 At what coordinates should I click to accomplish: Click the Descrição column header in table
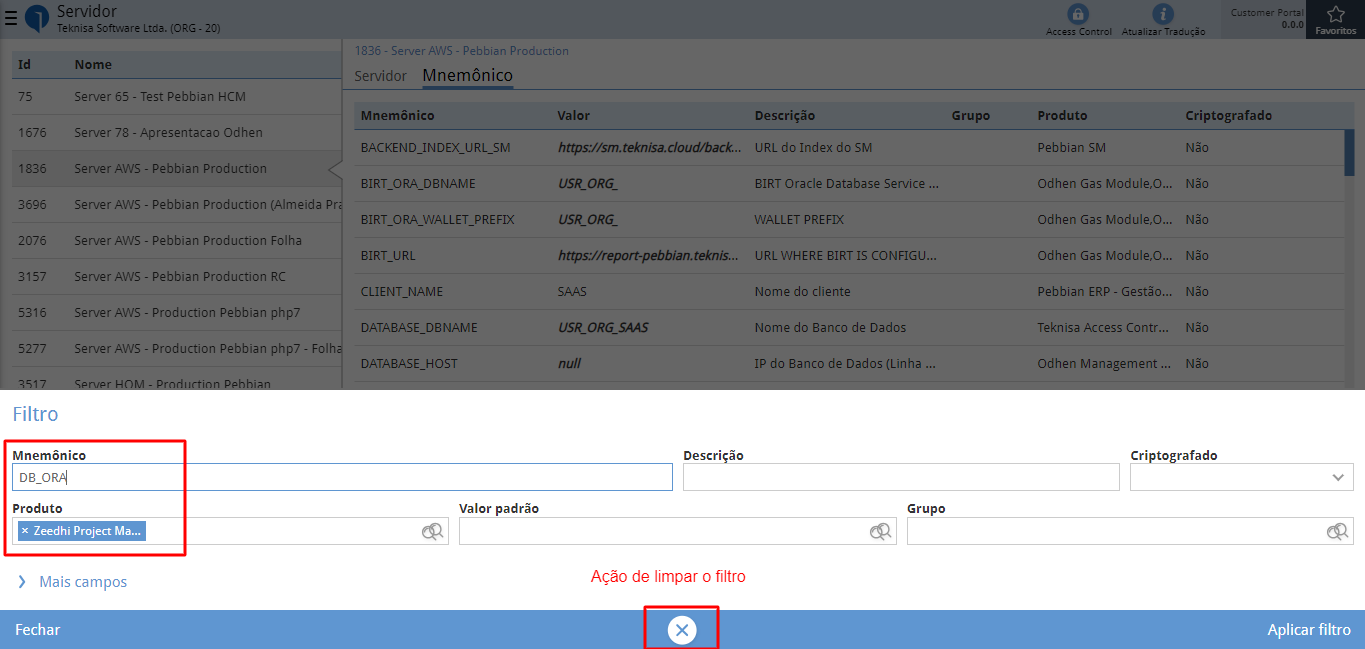[x=784, y=116]
